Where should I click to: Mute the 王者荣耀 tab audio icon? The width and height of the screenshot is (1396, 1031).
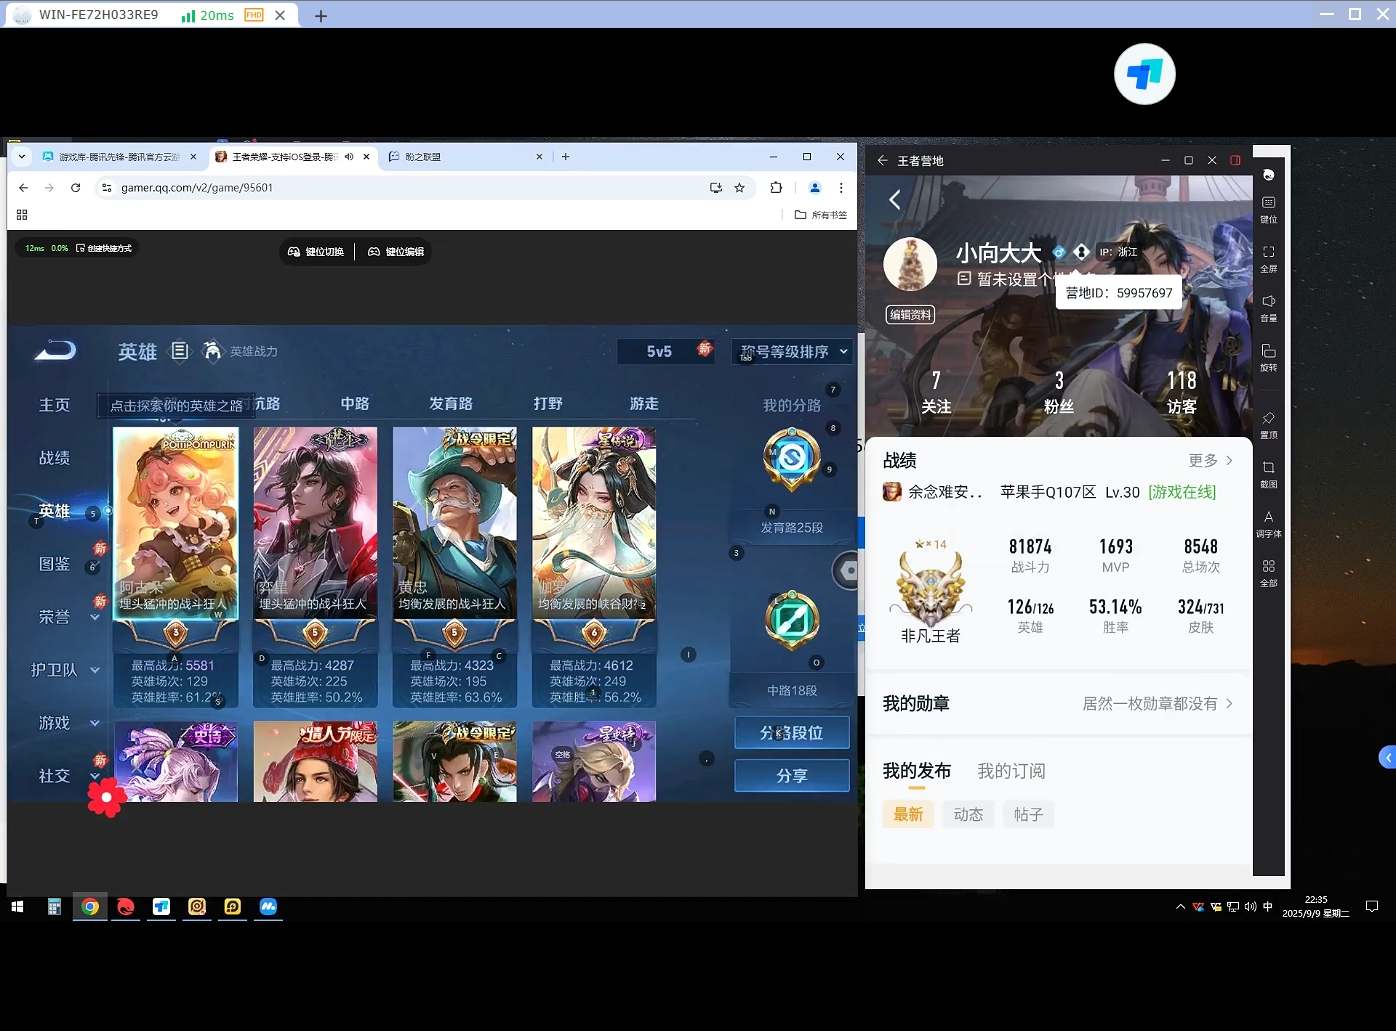click(349, 157)
